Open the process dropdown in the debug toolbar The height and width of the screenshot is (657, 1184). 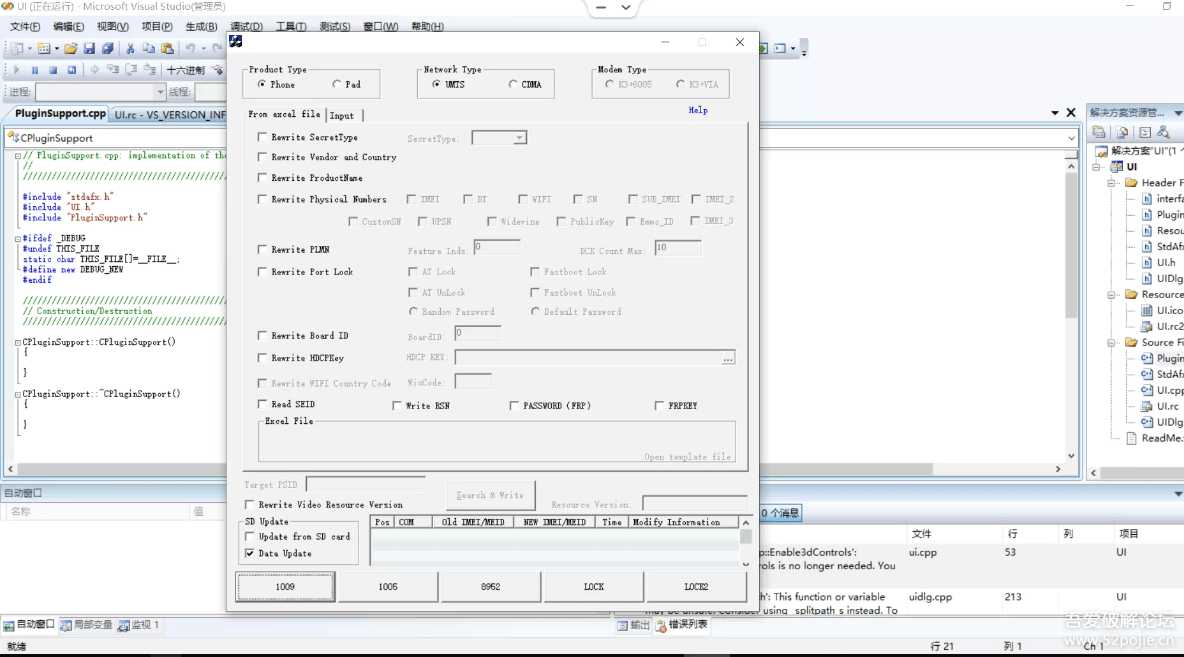click(x=159, y=92)
